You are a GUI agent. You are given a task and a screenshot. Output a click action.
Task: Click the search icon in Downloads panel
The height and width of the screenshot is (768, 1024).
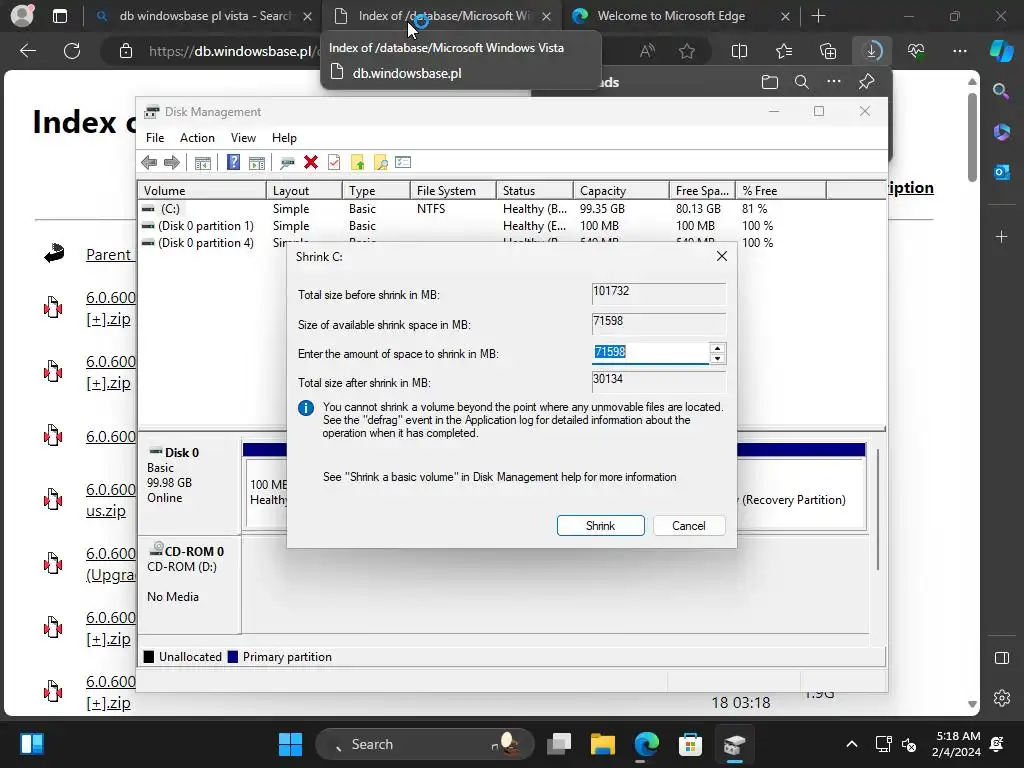[x=802, y=82]
